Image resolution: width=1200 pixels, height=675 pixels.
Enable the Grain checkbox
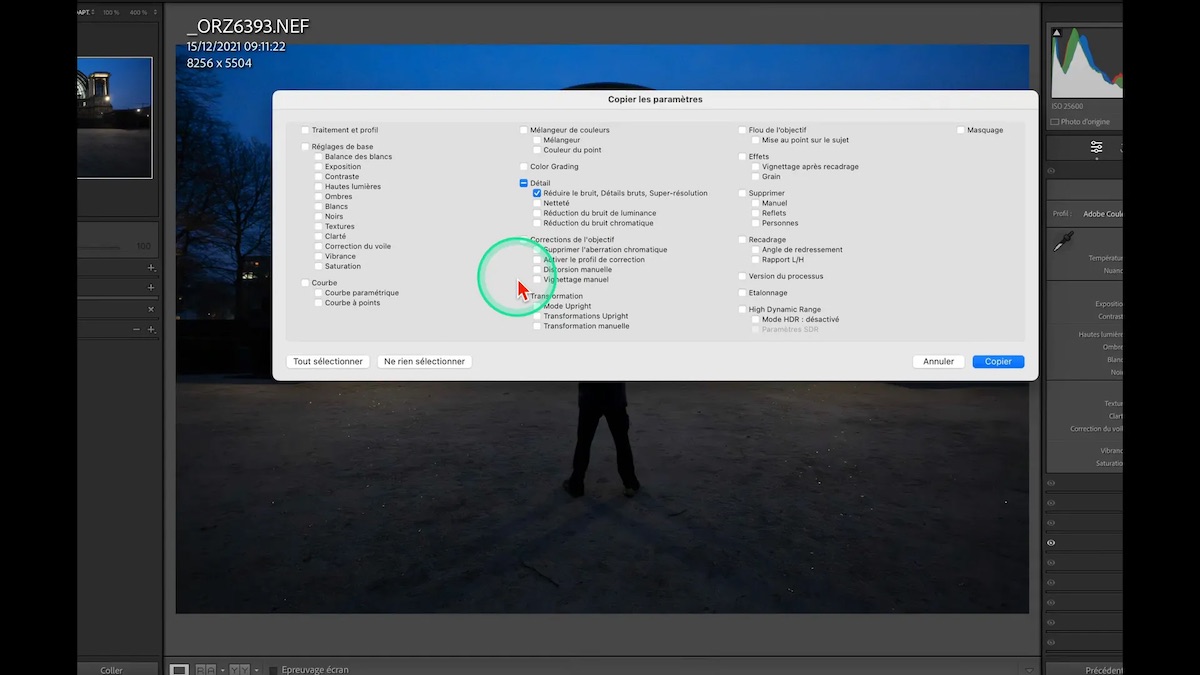(x=755, y=177)
